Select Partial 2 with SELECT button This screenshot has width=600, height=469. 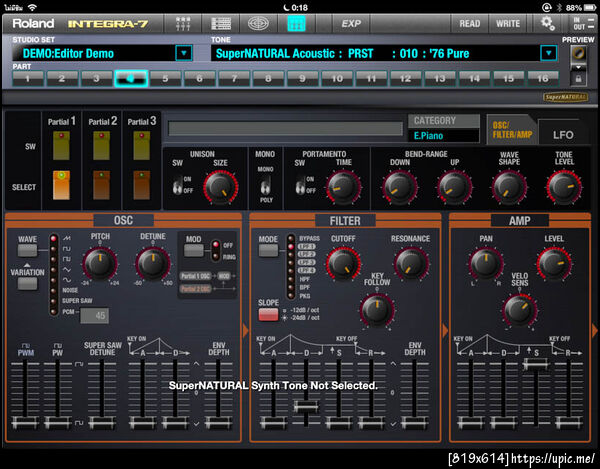pyautogui.click(x=101, y=185)
